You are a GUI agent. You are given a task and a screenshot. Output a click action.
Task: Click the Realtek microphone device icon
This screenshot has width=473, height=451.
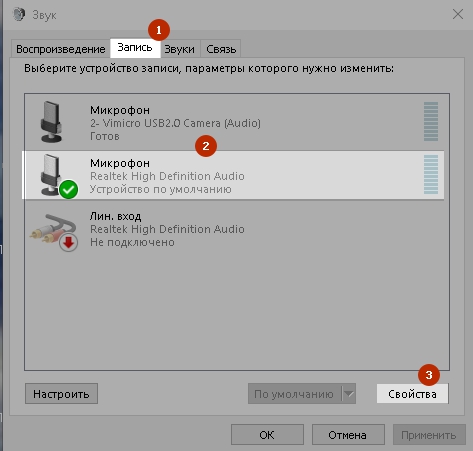pyautogui.click(x=51, y=174)
